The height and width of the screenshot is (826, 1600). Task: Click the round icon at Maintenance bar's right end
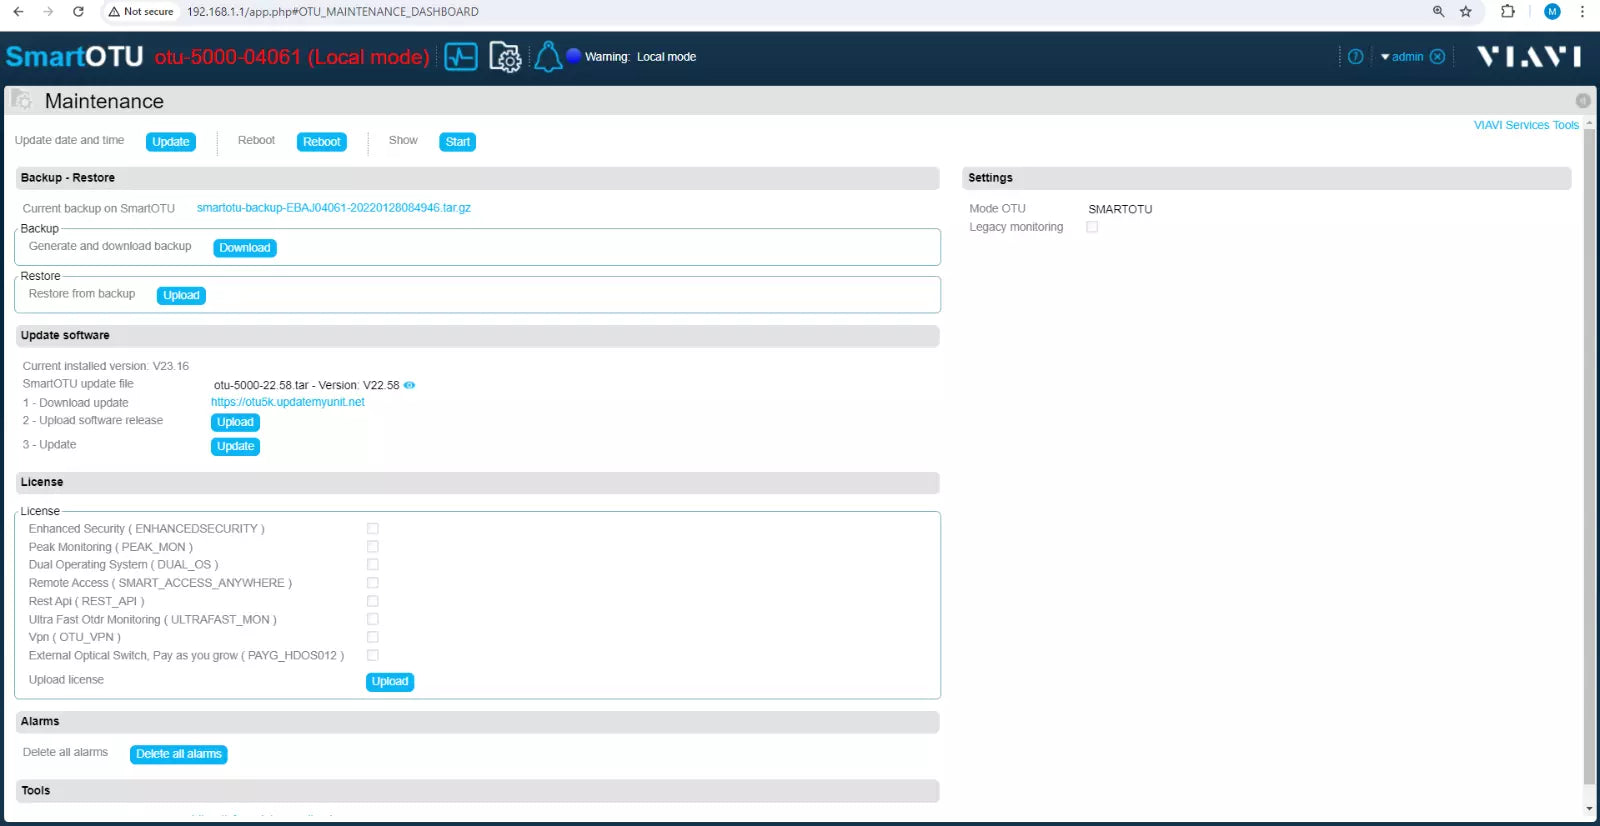coord(1583,100)
